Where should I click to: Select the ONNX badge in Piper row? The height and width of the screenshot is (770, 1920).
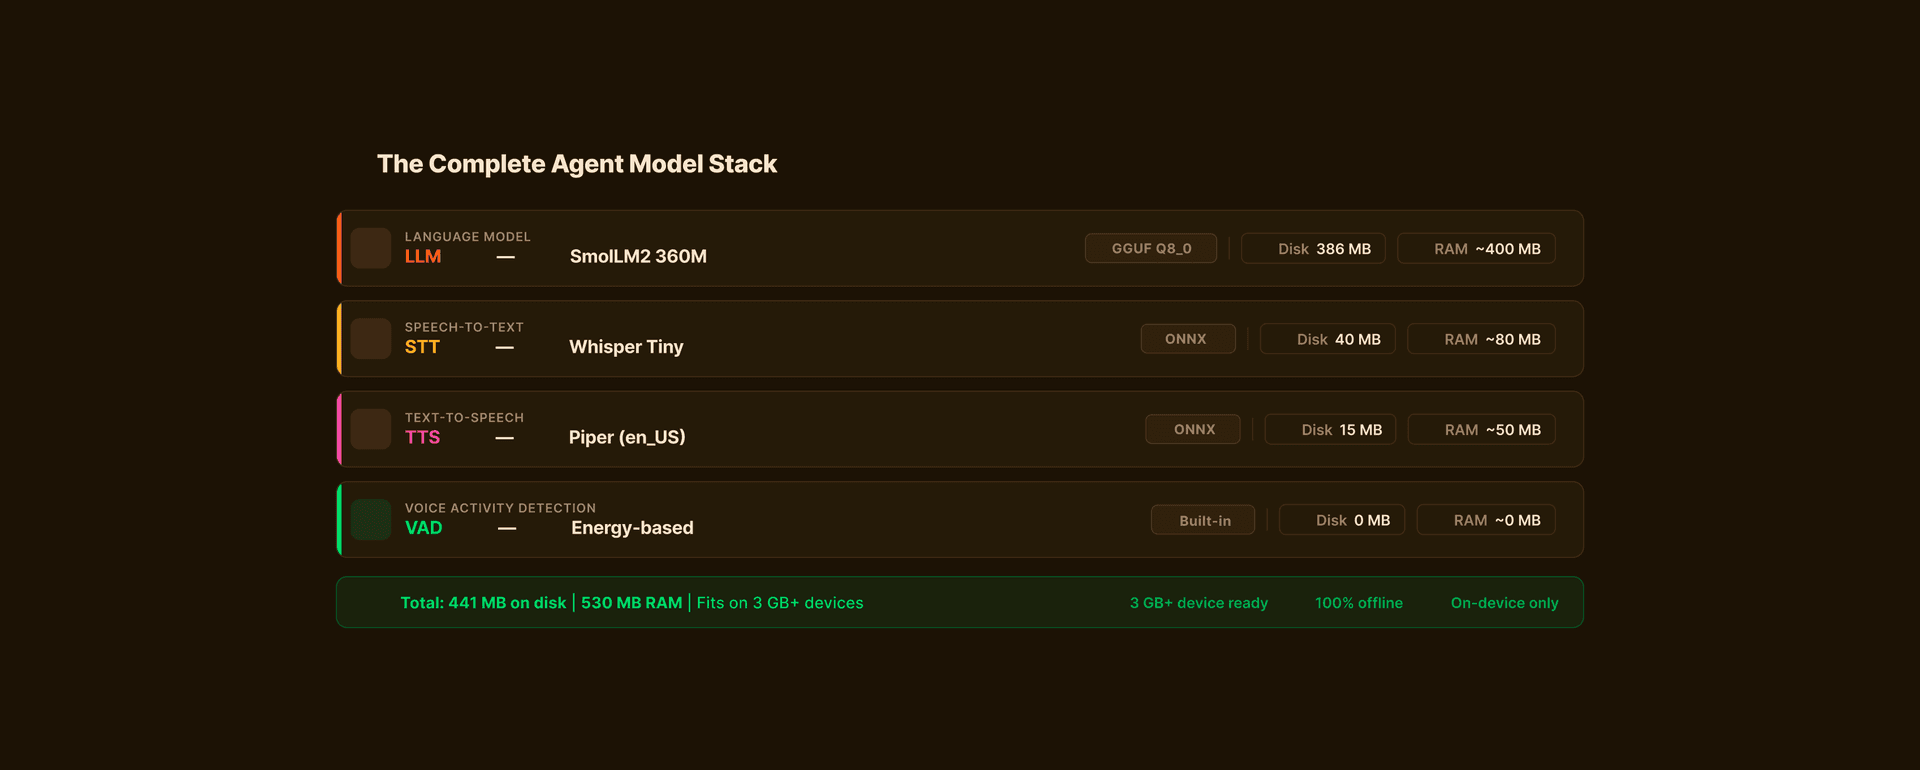click(1193, 429)
